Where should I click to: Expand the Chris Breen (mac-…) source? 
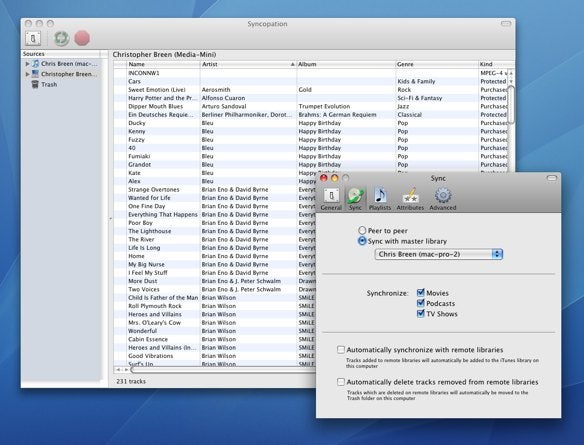click(27, 64)
